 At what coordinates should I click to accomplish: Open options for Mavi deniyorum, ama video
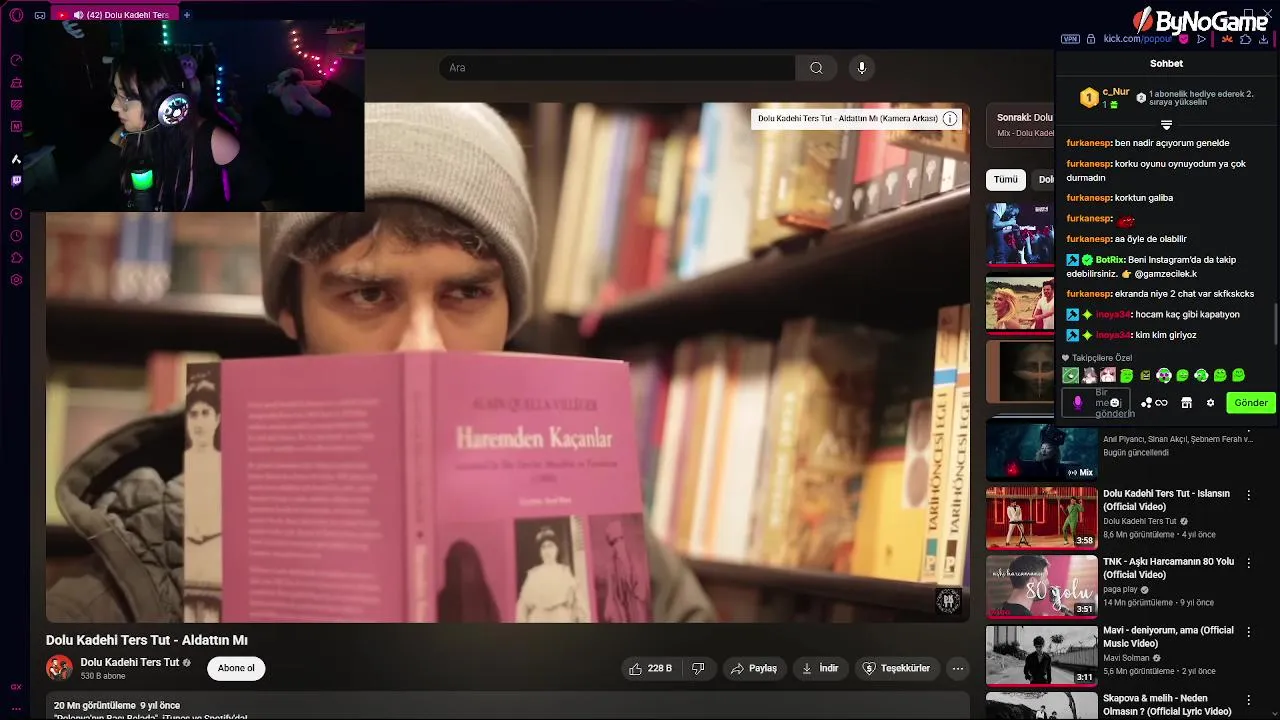[1248, 632]
